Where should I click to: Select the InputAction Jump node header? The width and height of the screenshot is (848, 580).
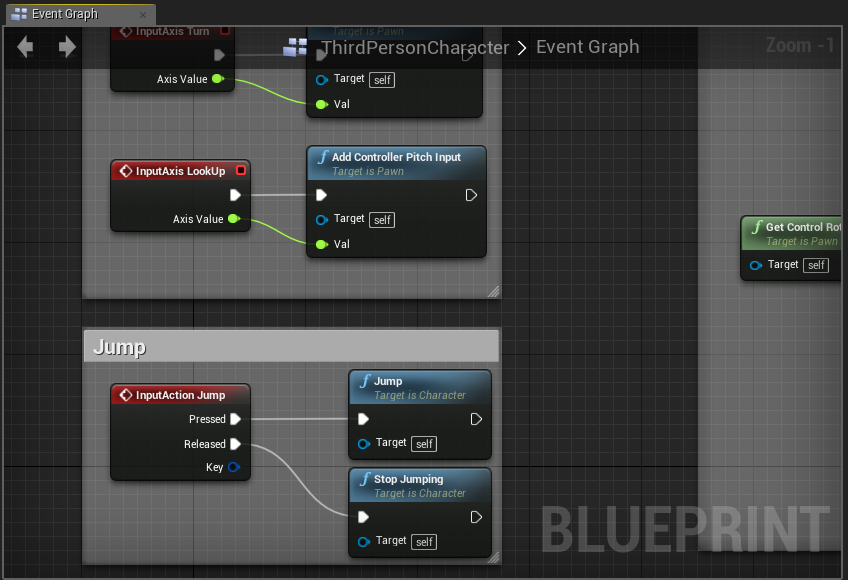(x=181, y=395)
